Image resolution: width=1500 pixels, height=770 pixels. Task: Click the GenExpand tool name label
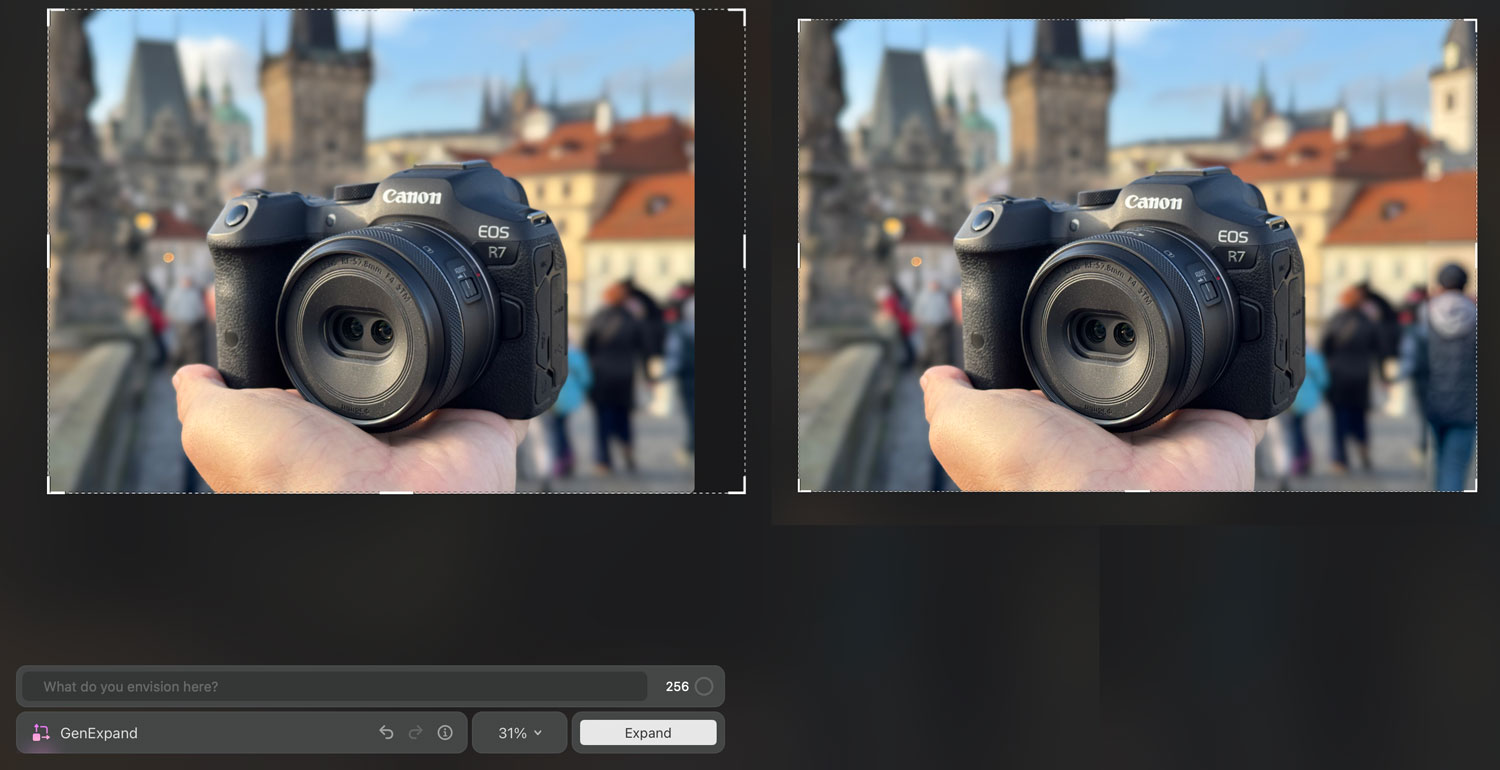99,733
